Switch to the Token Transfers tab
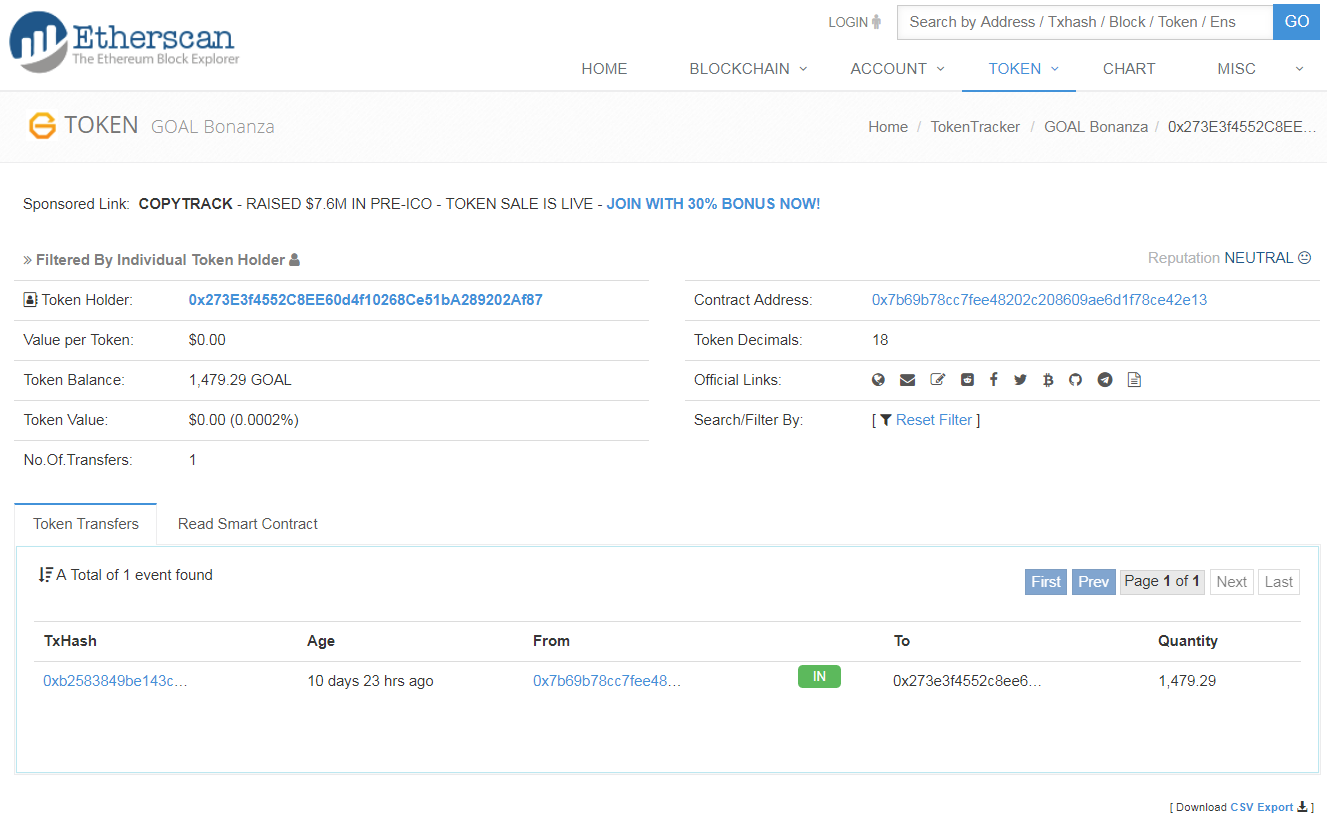Image resolution: width=1327 pixels, height=821 pixels. pos(86,524)
